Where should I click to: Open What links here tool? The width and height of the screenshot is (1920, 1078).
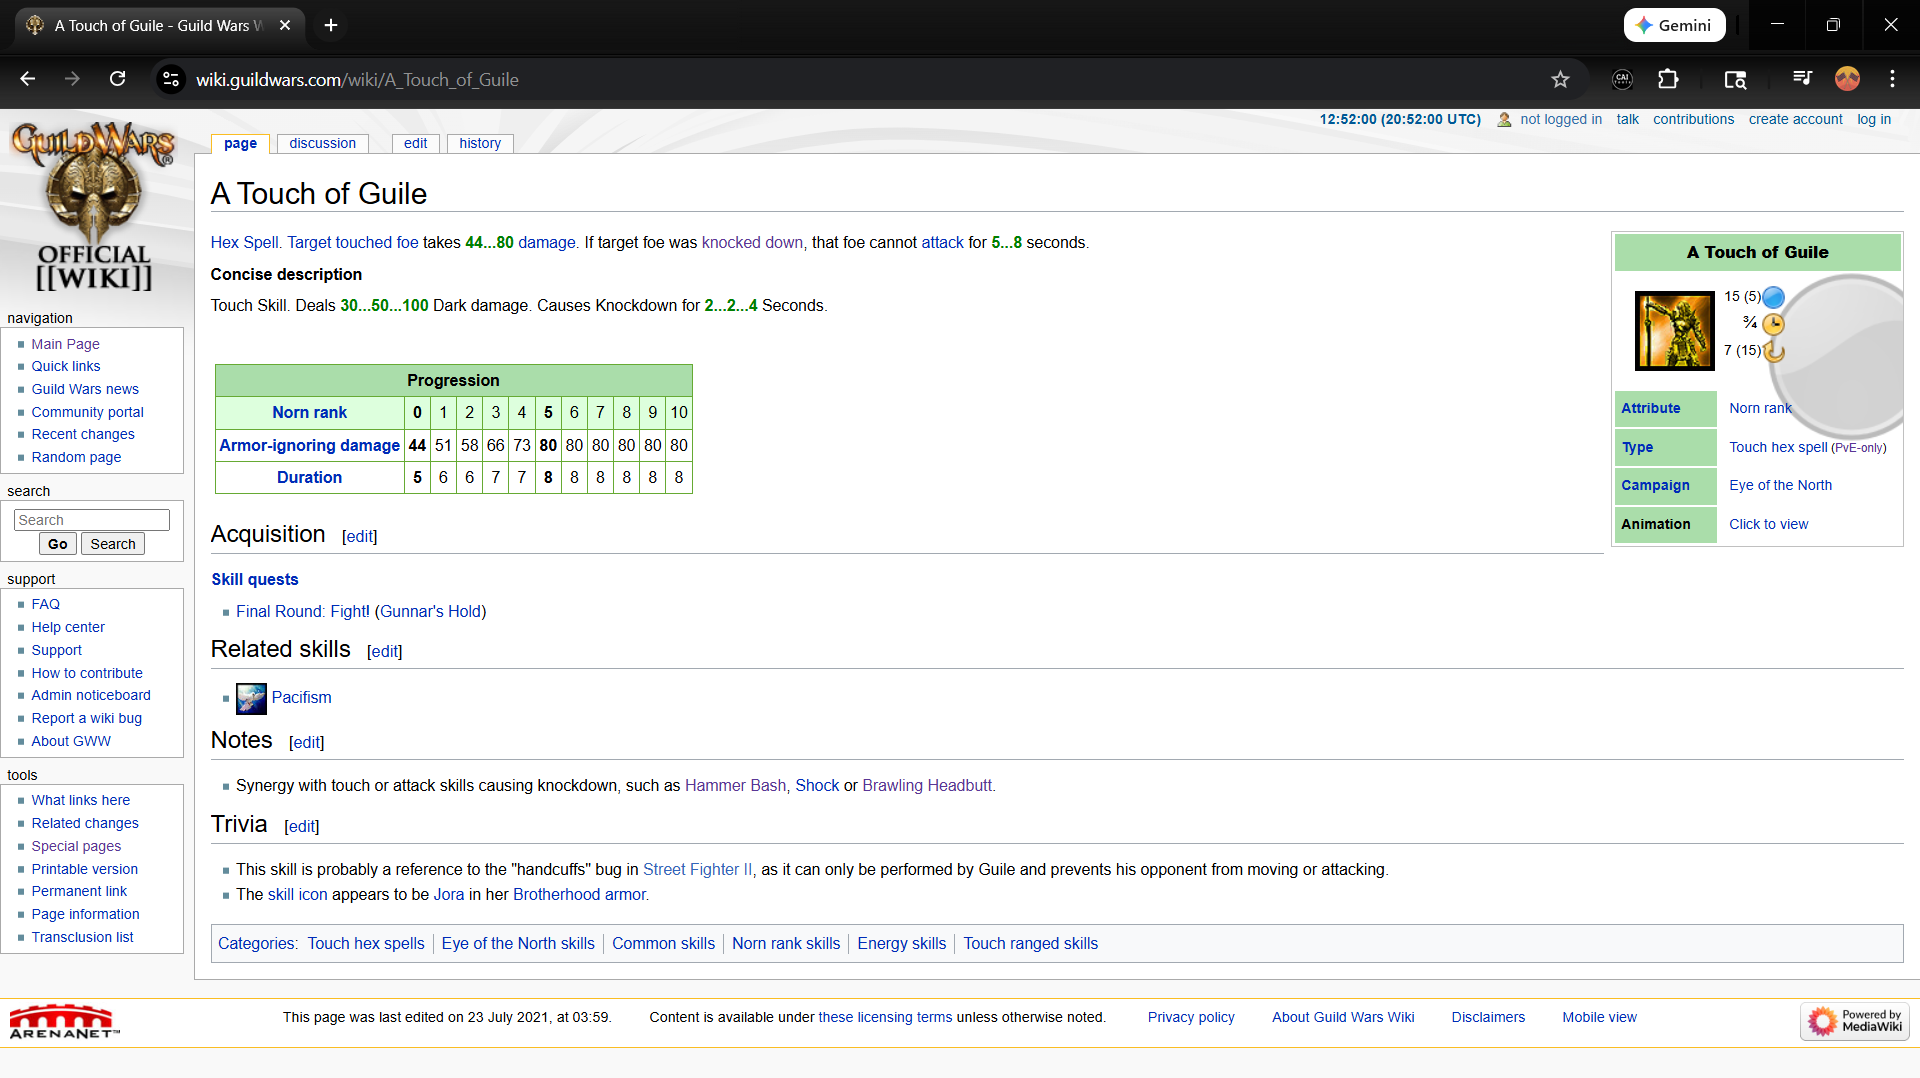[80, 800]
